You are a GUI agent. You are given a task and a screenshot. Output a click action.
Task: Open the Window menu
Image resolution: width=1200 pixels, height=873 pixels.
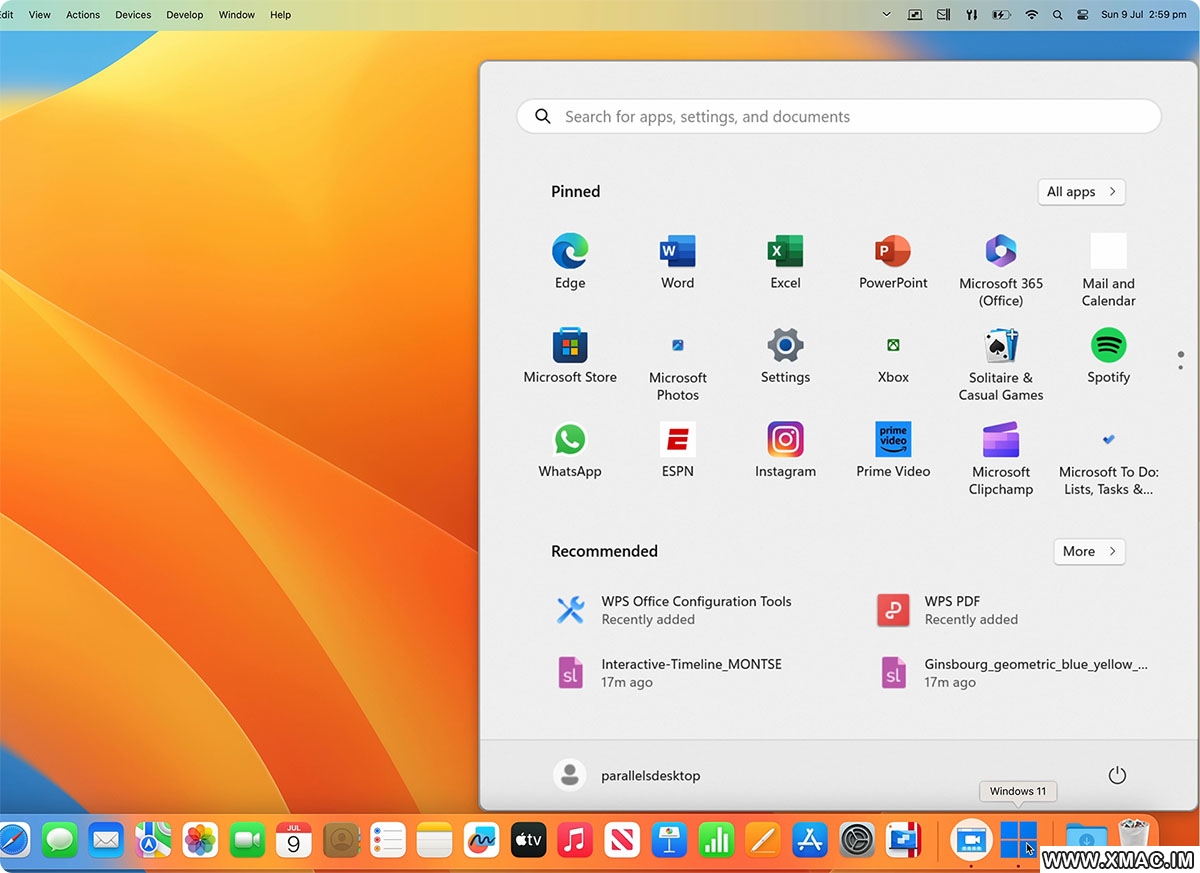[236, 15]
